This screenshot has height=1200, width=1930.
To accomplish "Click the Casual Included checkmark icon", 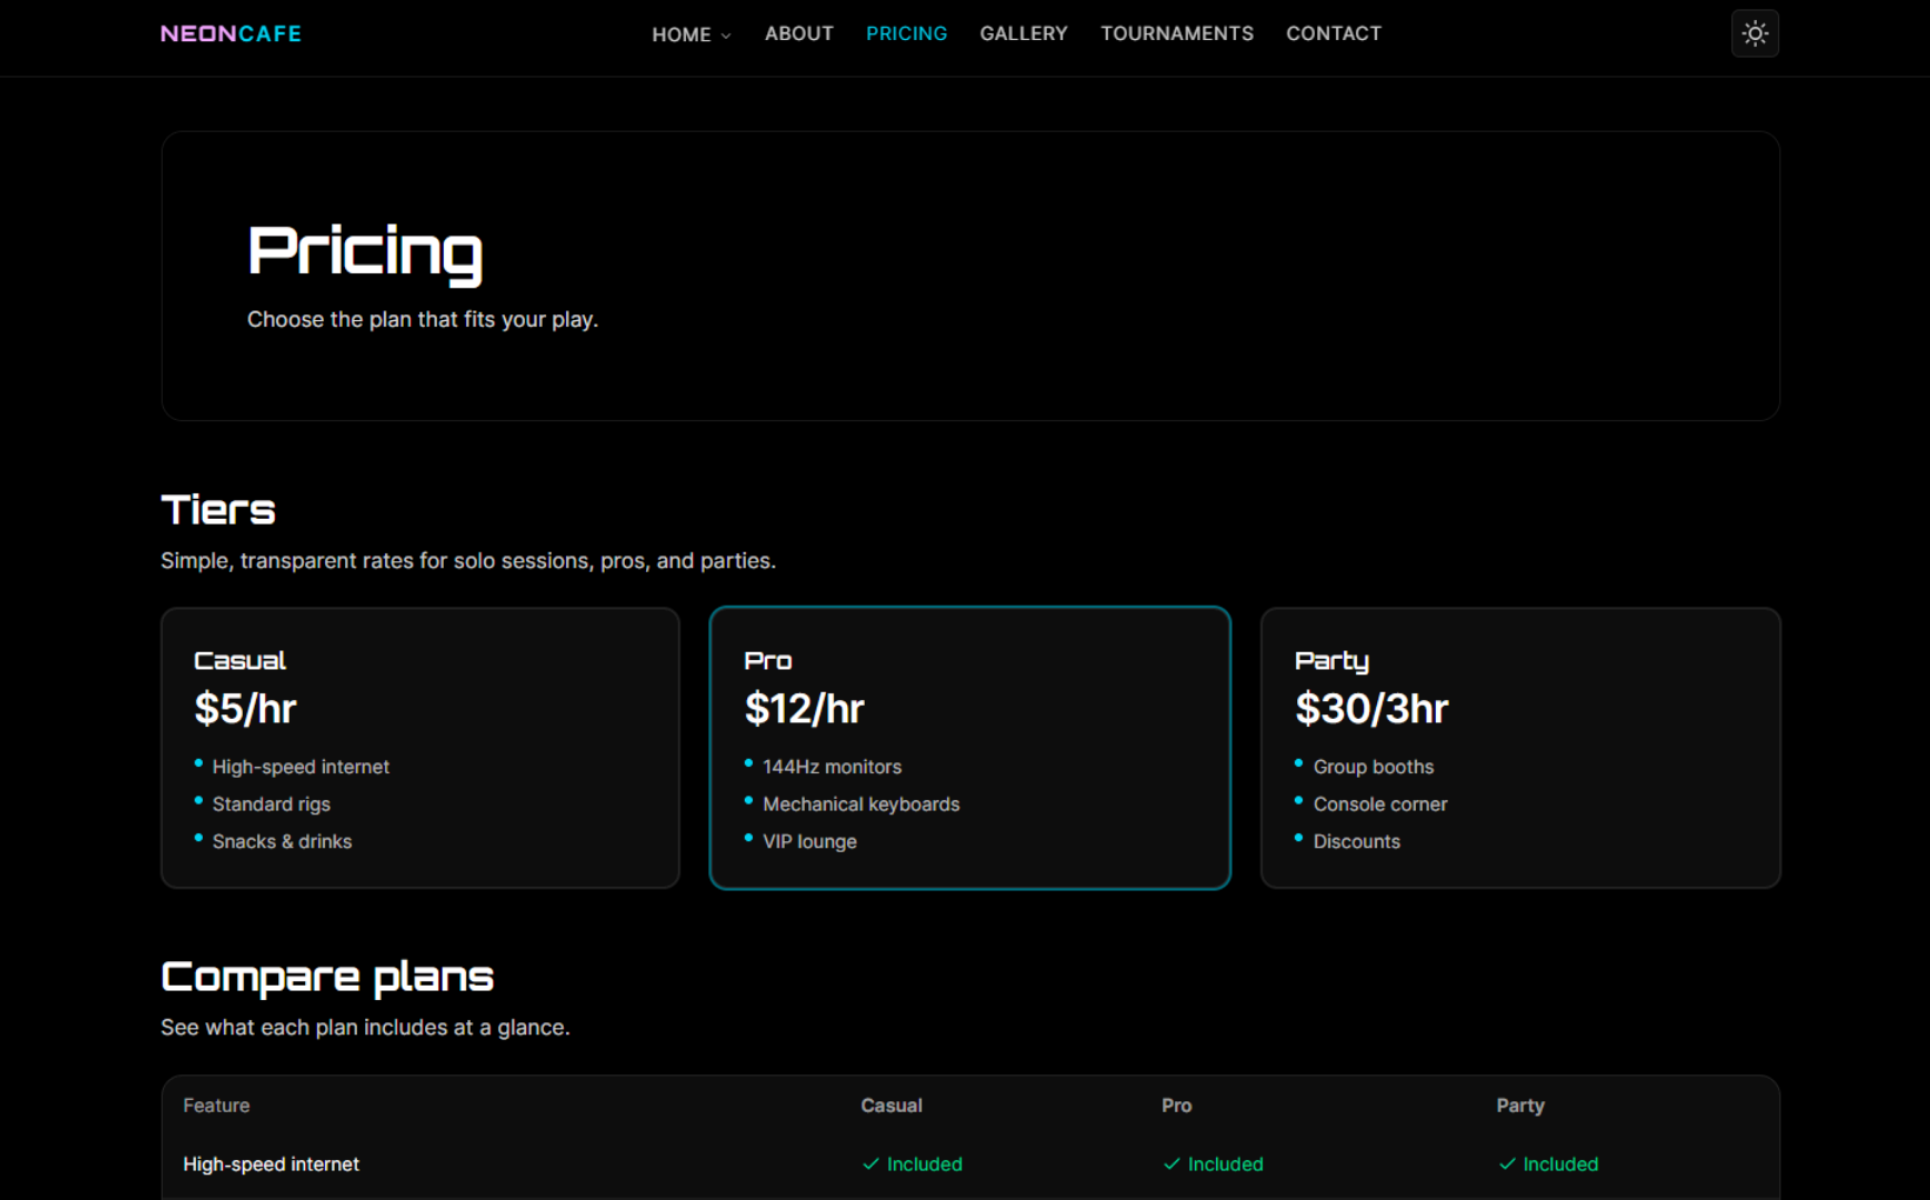I will coord(871,1164).
